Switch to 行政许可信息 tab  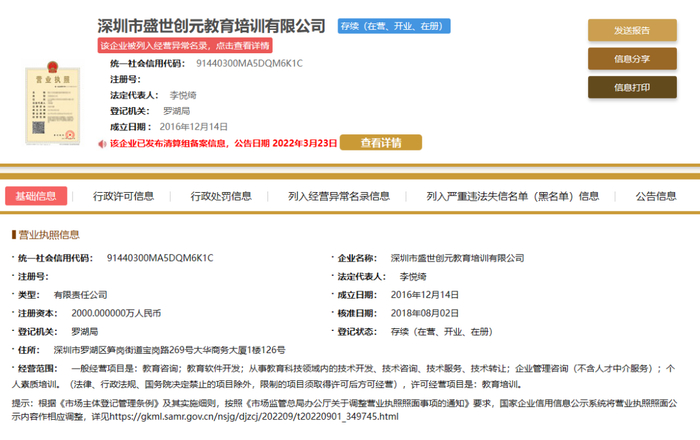coord(123,196)
